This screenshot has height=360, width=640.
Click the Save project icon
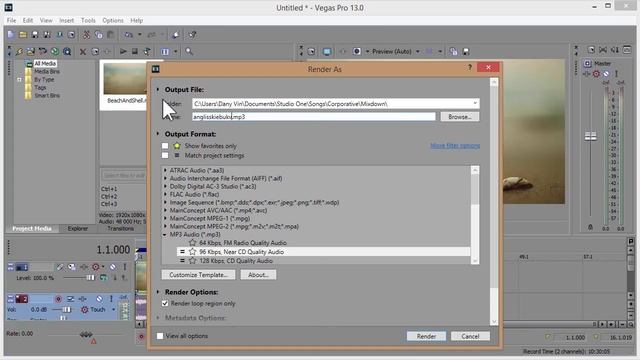point(35,35)
